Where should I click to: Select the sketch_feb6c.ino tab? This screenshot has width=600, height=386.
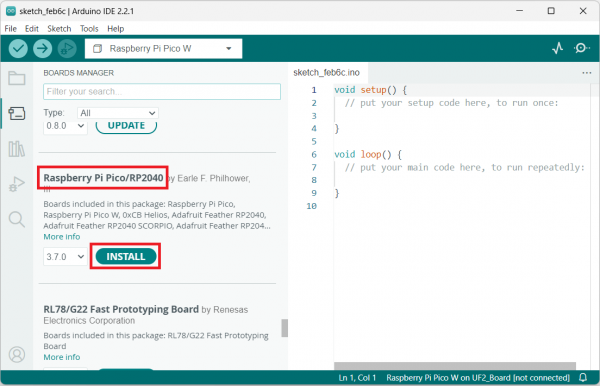(326, 73)
